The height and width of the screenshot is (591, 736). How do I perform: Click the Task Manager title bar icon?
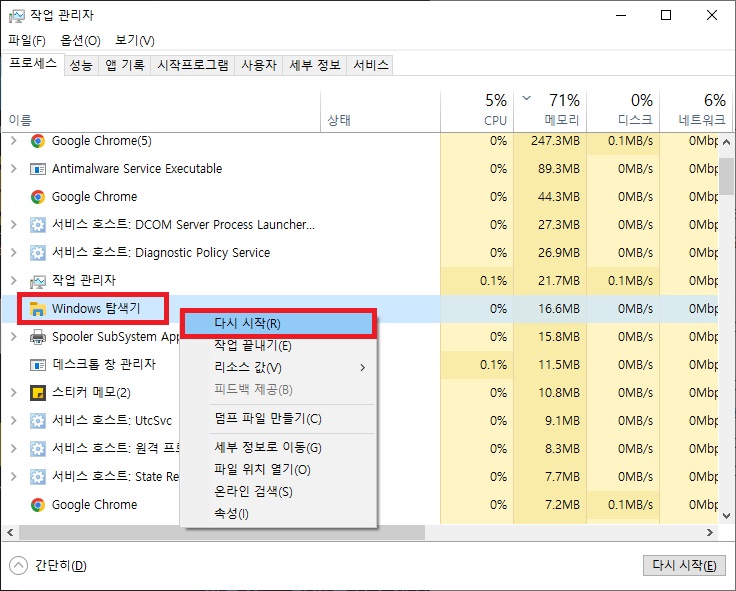[16, 16]
